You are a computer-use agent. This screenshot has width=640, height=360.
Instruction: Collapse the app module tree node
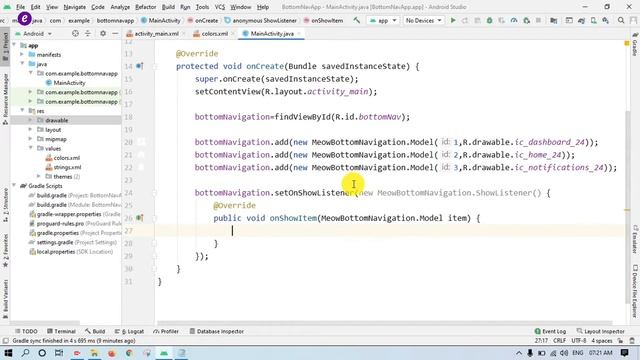pyautogui.click(x=15, y=45)
